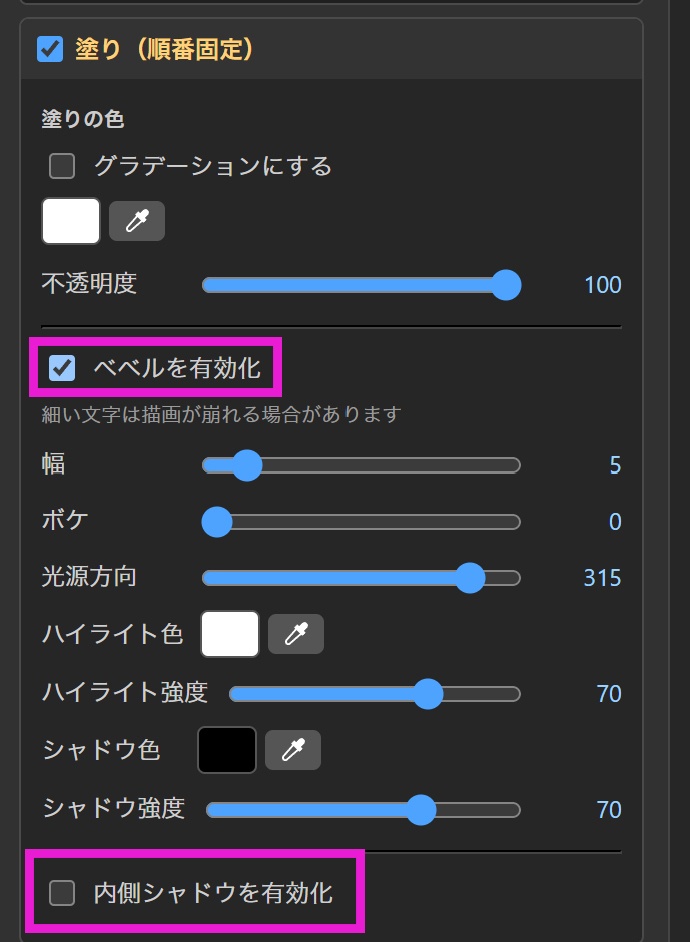Open the シャドウ色 black swatch
The height and width of the screenshot is (942, 690).
pyautogui.click(x=227, y=750)
